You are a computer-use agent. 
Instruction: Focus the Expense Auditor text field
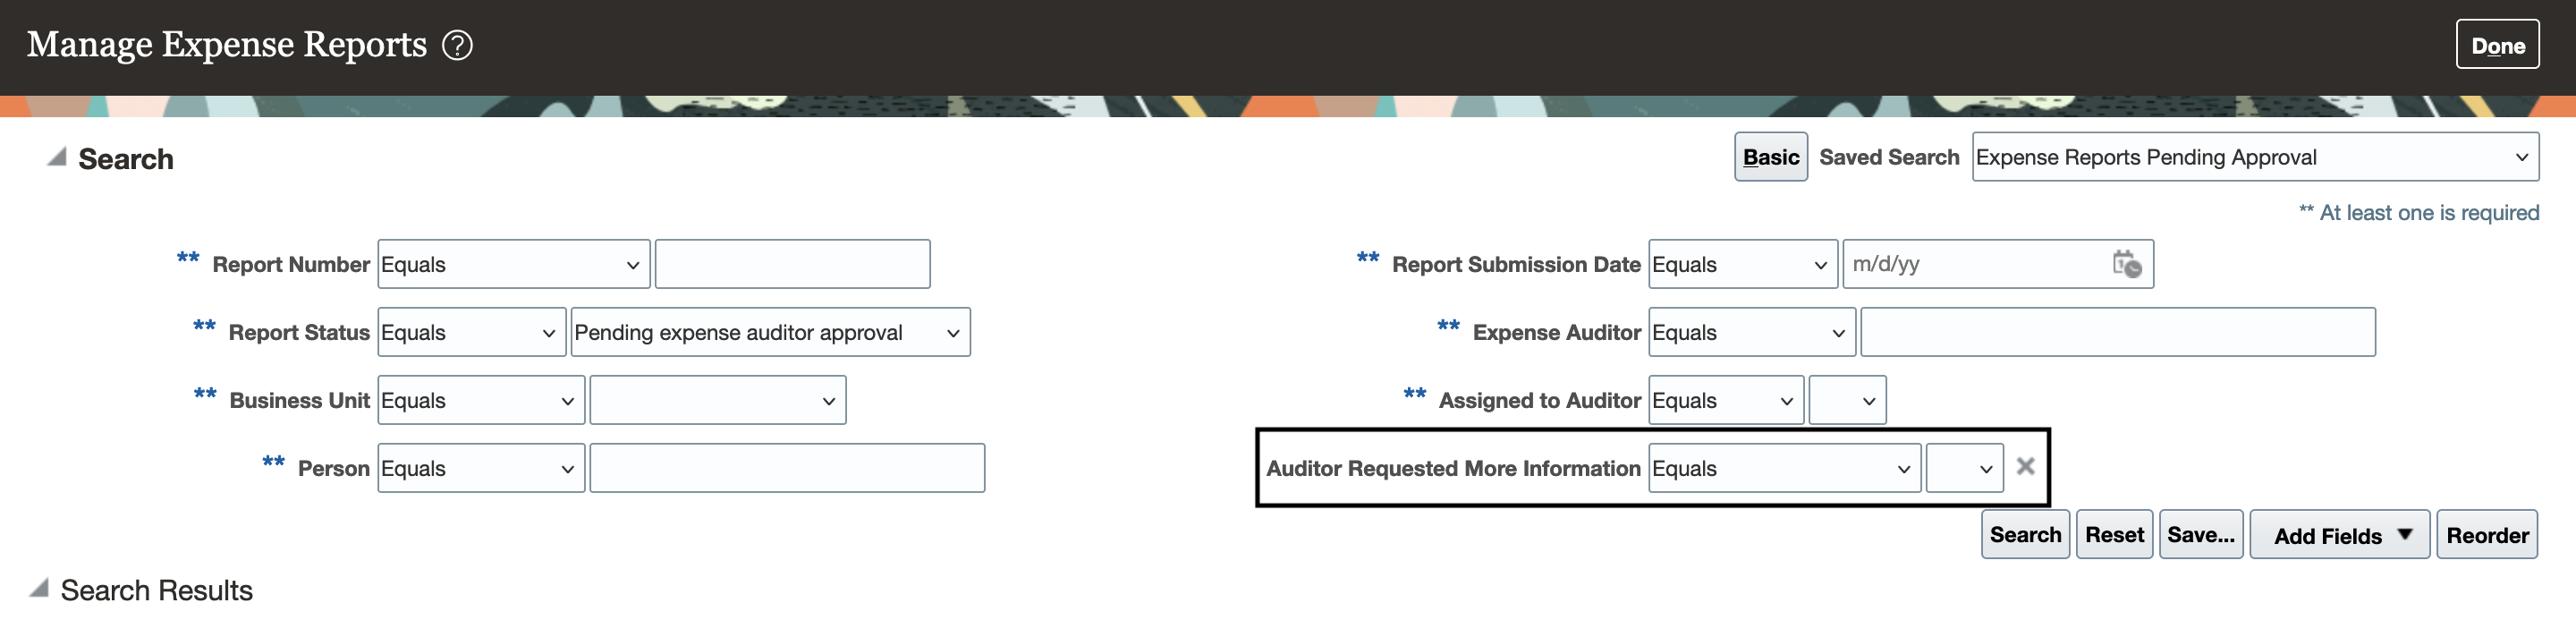(2118, 332)
